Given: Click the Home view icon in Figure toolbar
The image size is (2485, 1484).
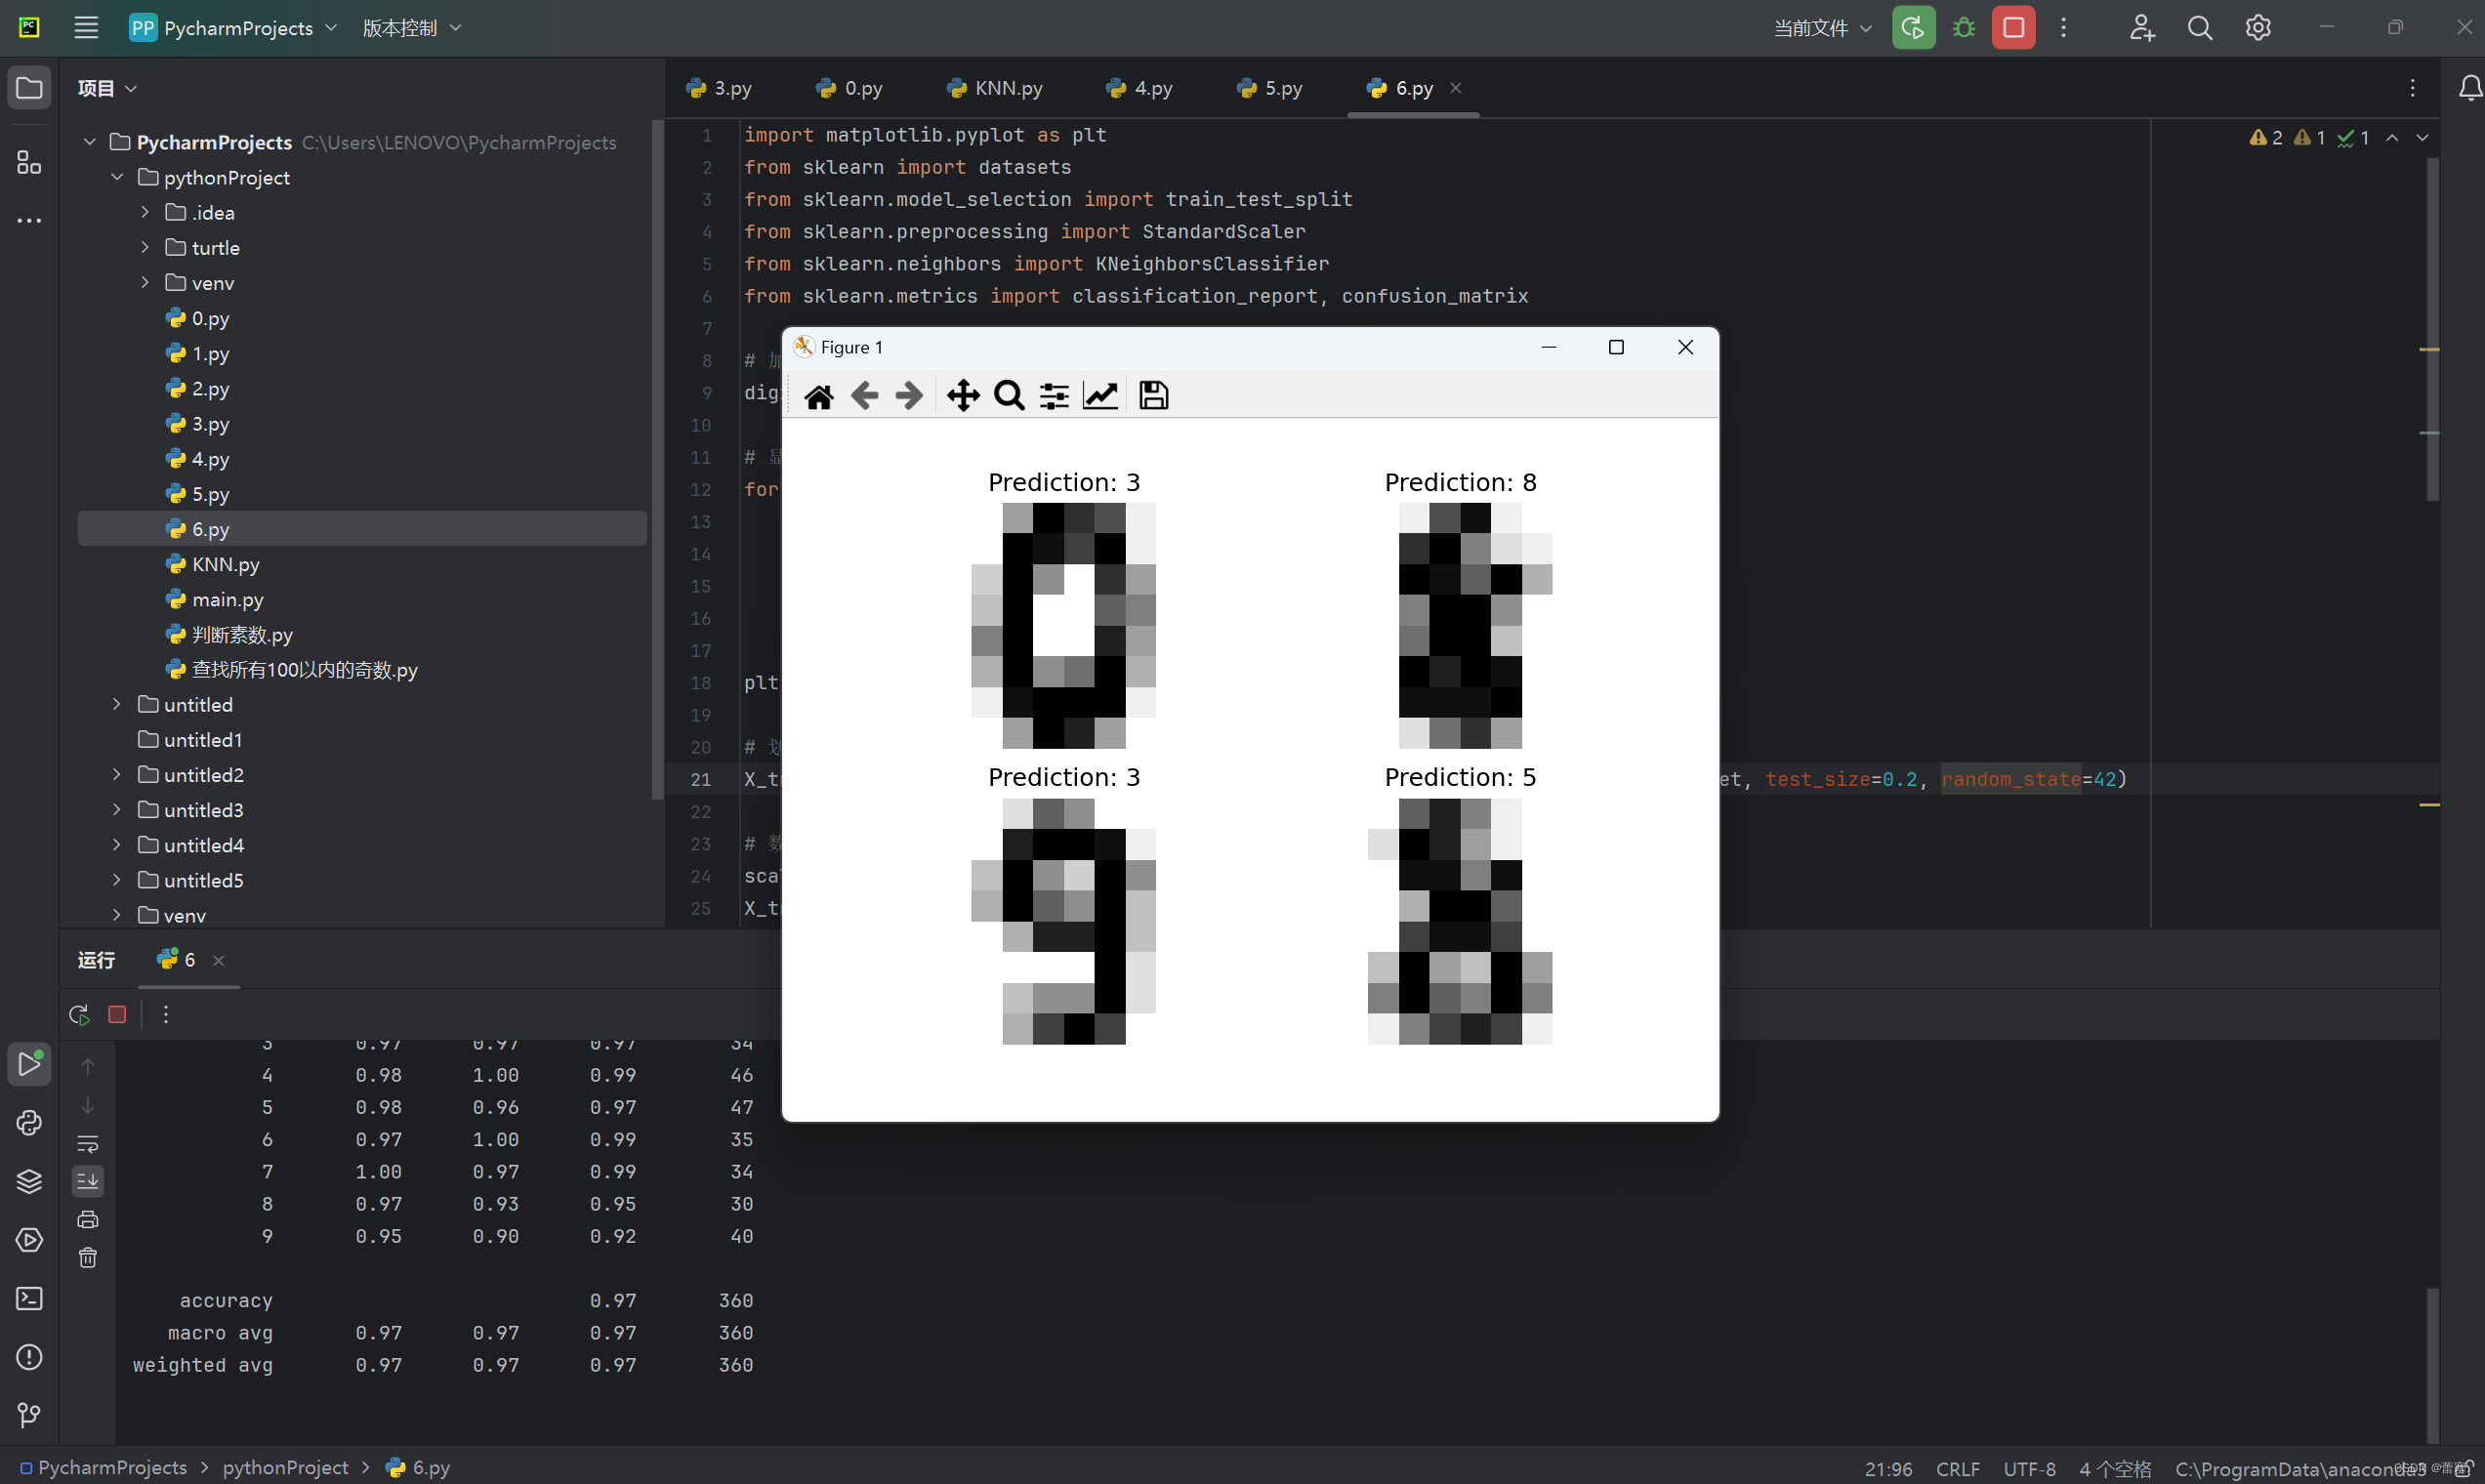Looking at the screenshot, I should tap(818, 395).
